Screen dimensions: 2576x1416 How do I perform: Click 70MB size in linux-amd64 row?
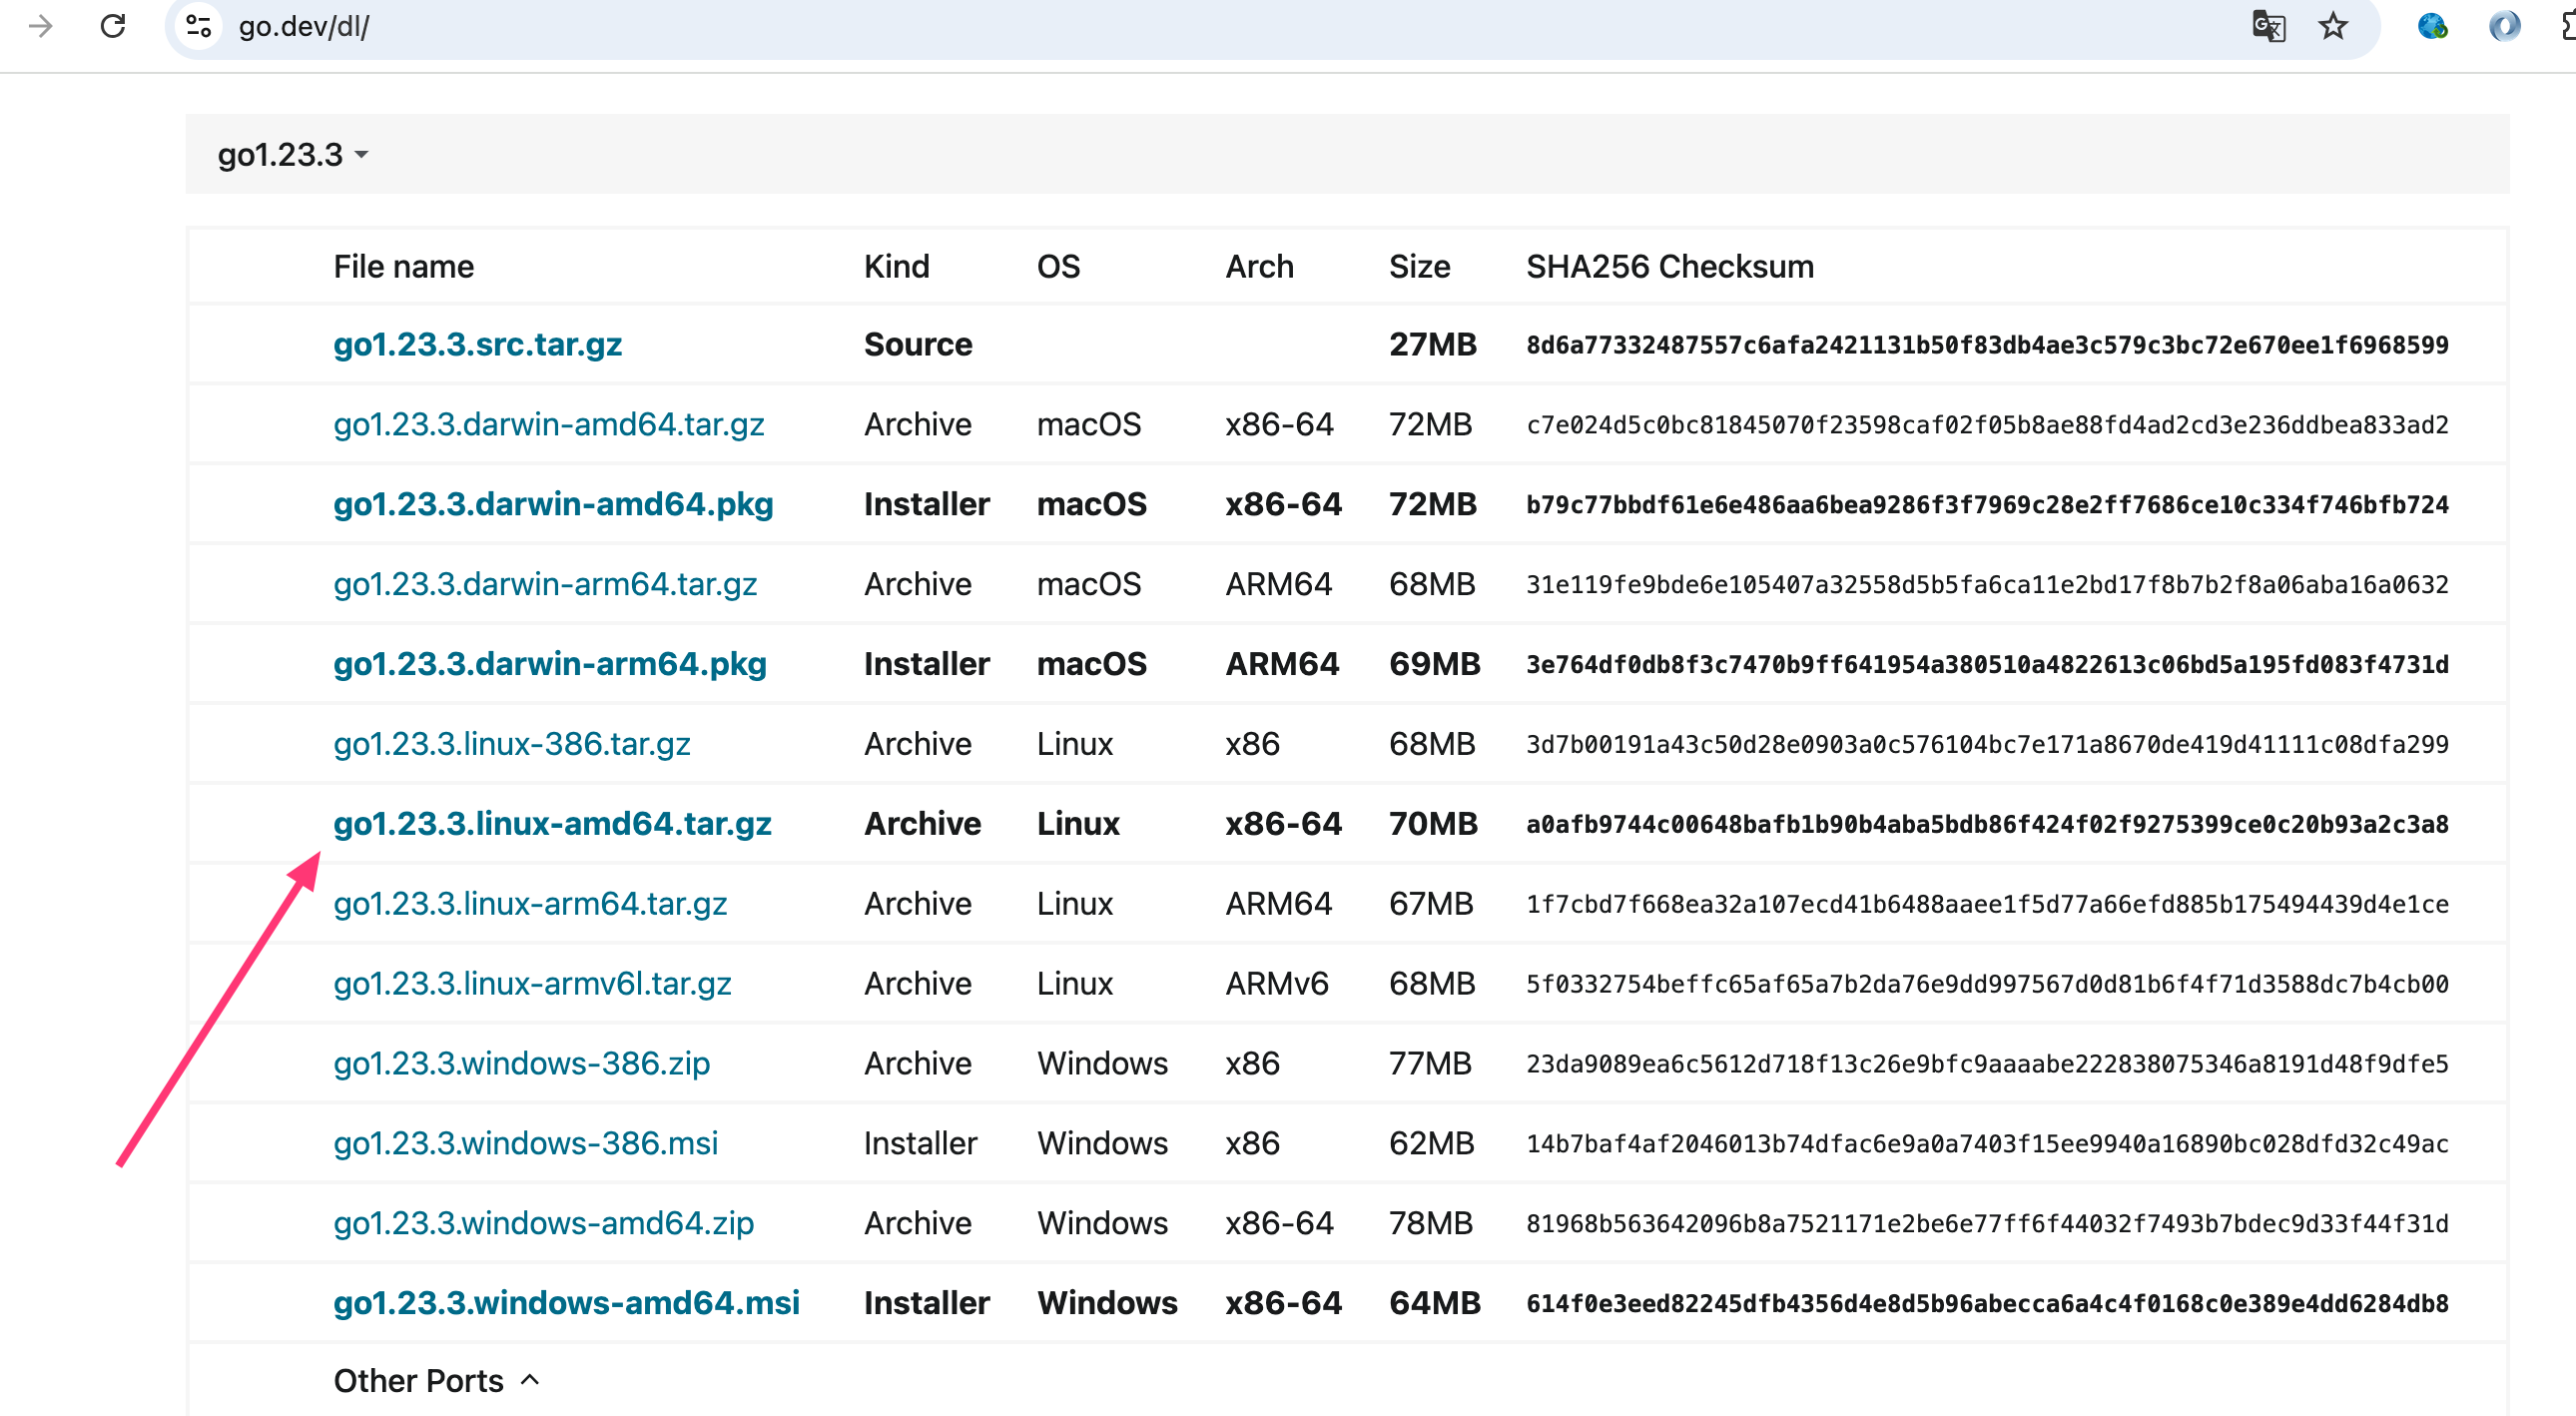[1433, 824]
